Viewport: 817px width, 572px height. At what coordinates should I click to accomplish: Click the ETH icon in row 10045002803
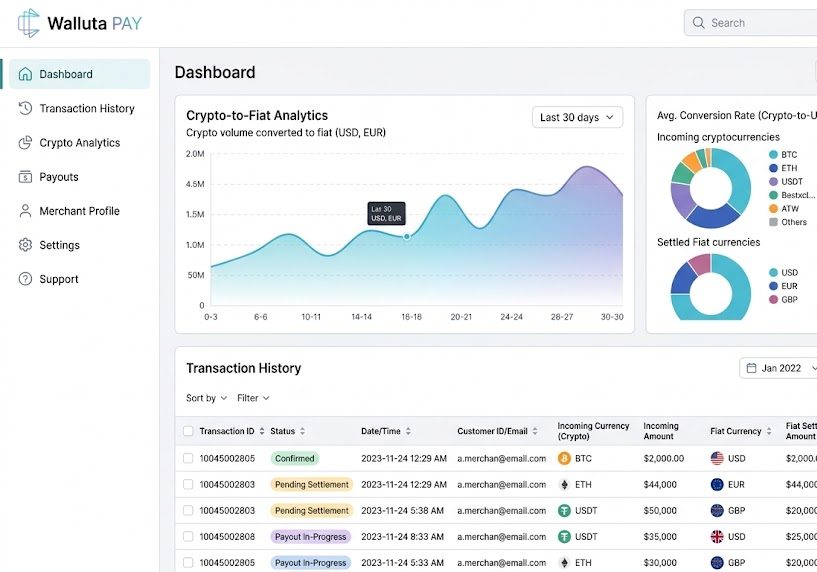coord(564,484)
